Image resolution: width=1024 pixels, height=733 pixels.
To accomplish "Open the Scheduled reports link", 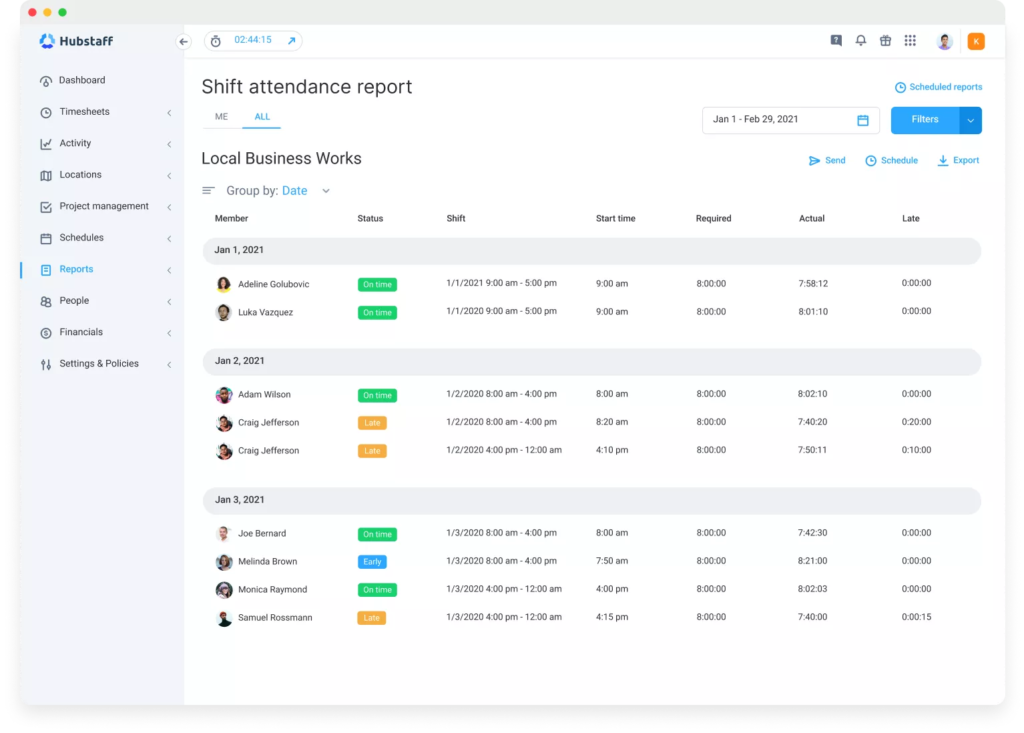I will 938,87.
